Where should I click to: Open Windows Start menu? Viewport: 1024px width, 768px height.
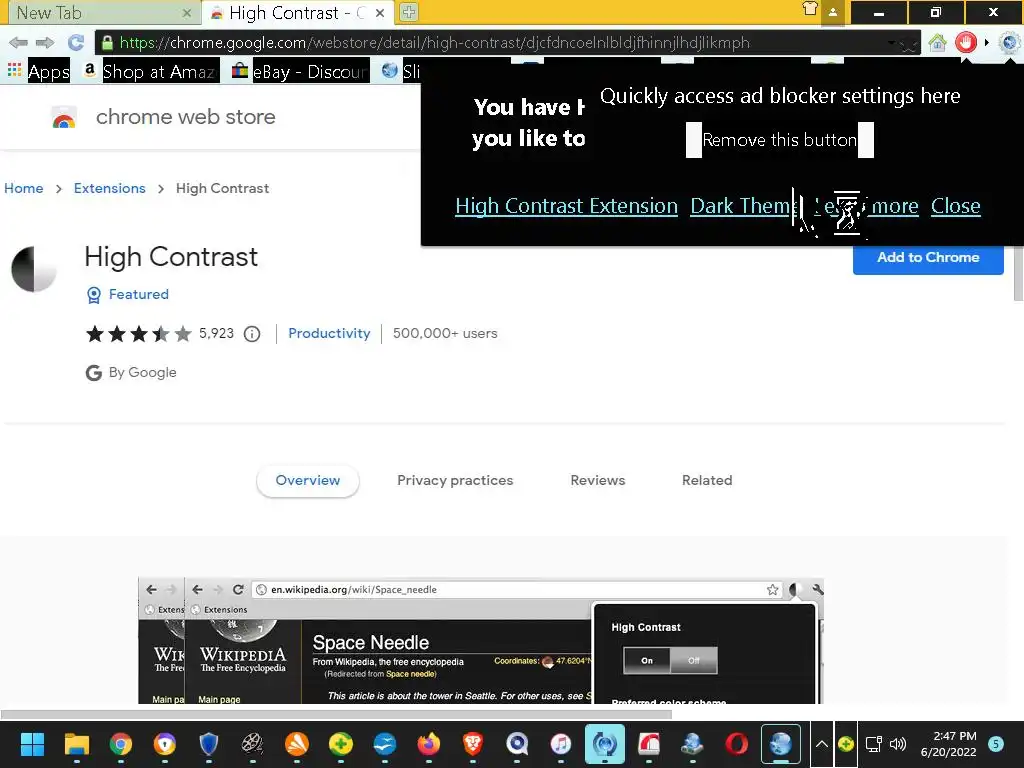point(32,744)
